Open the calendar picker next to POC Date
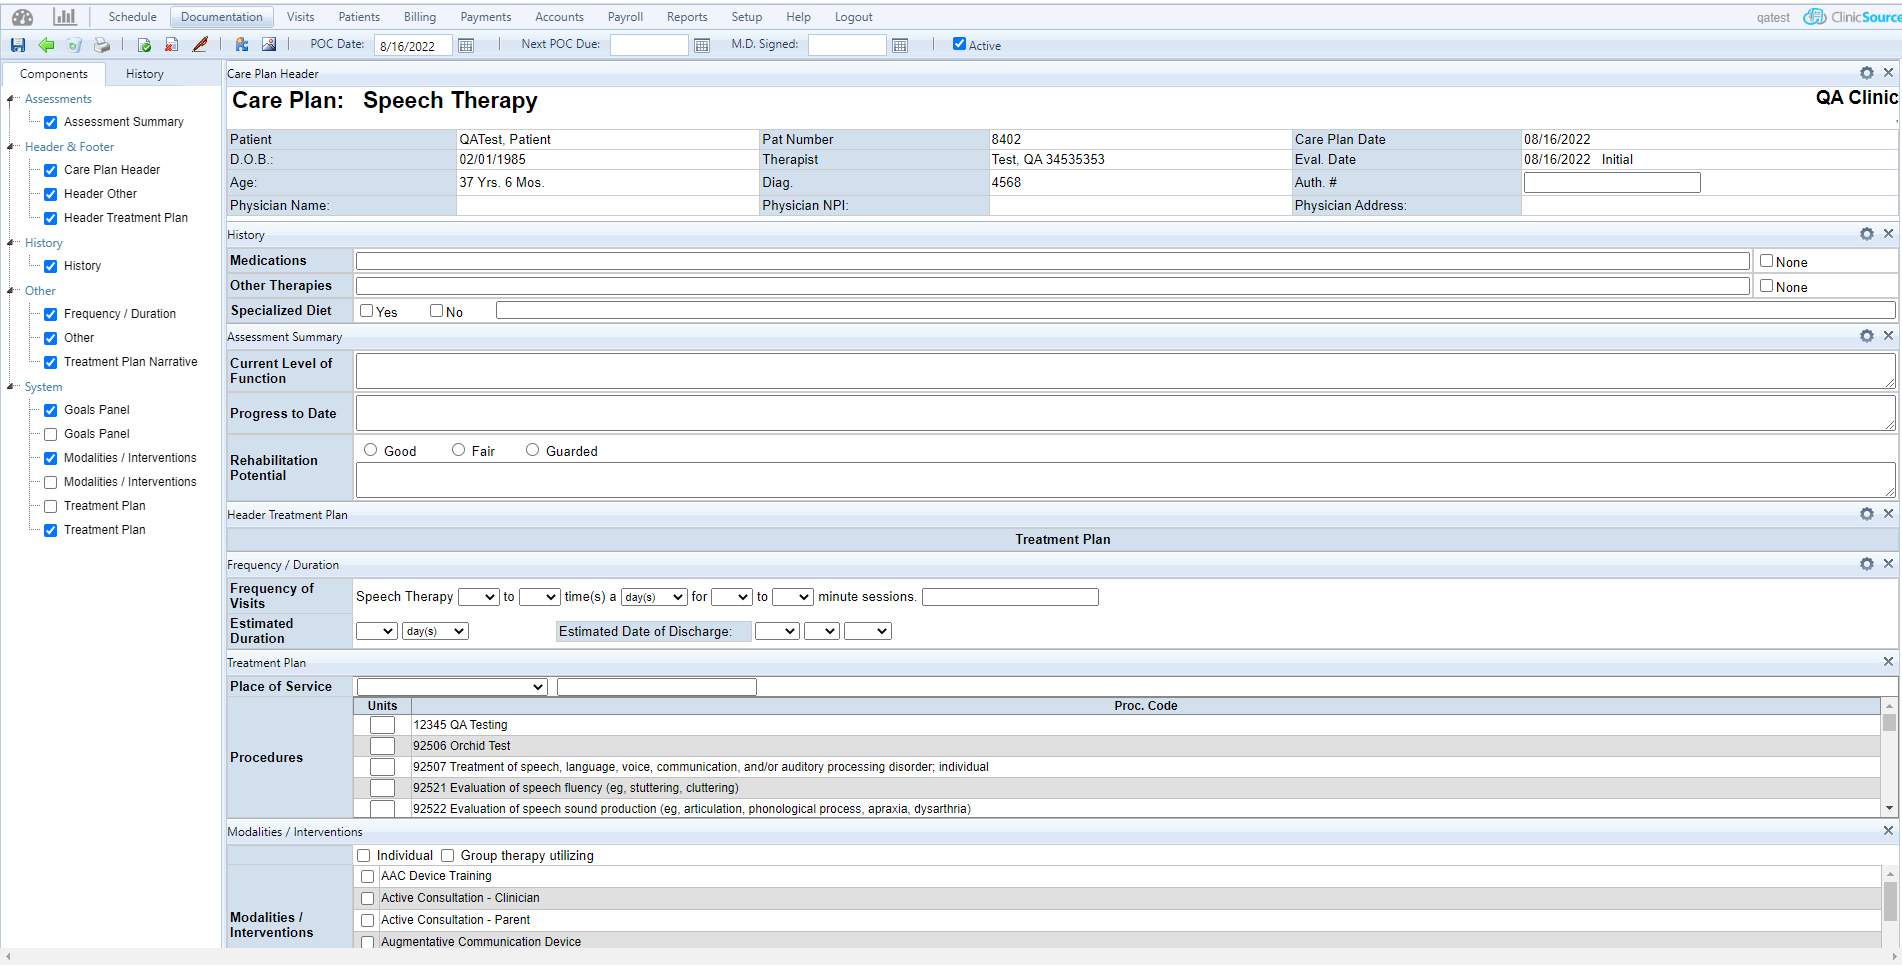Screen dimensions: 1902x967 (x=466, y=45)
